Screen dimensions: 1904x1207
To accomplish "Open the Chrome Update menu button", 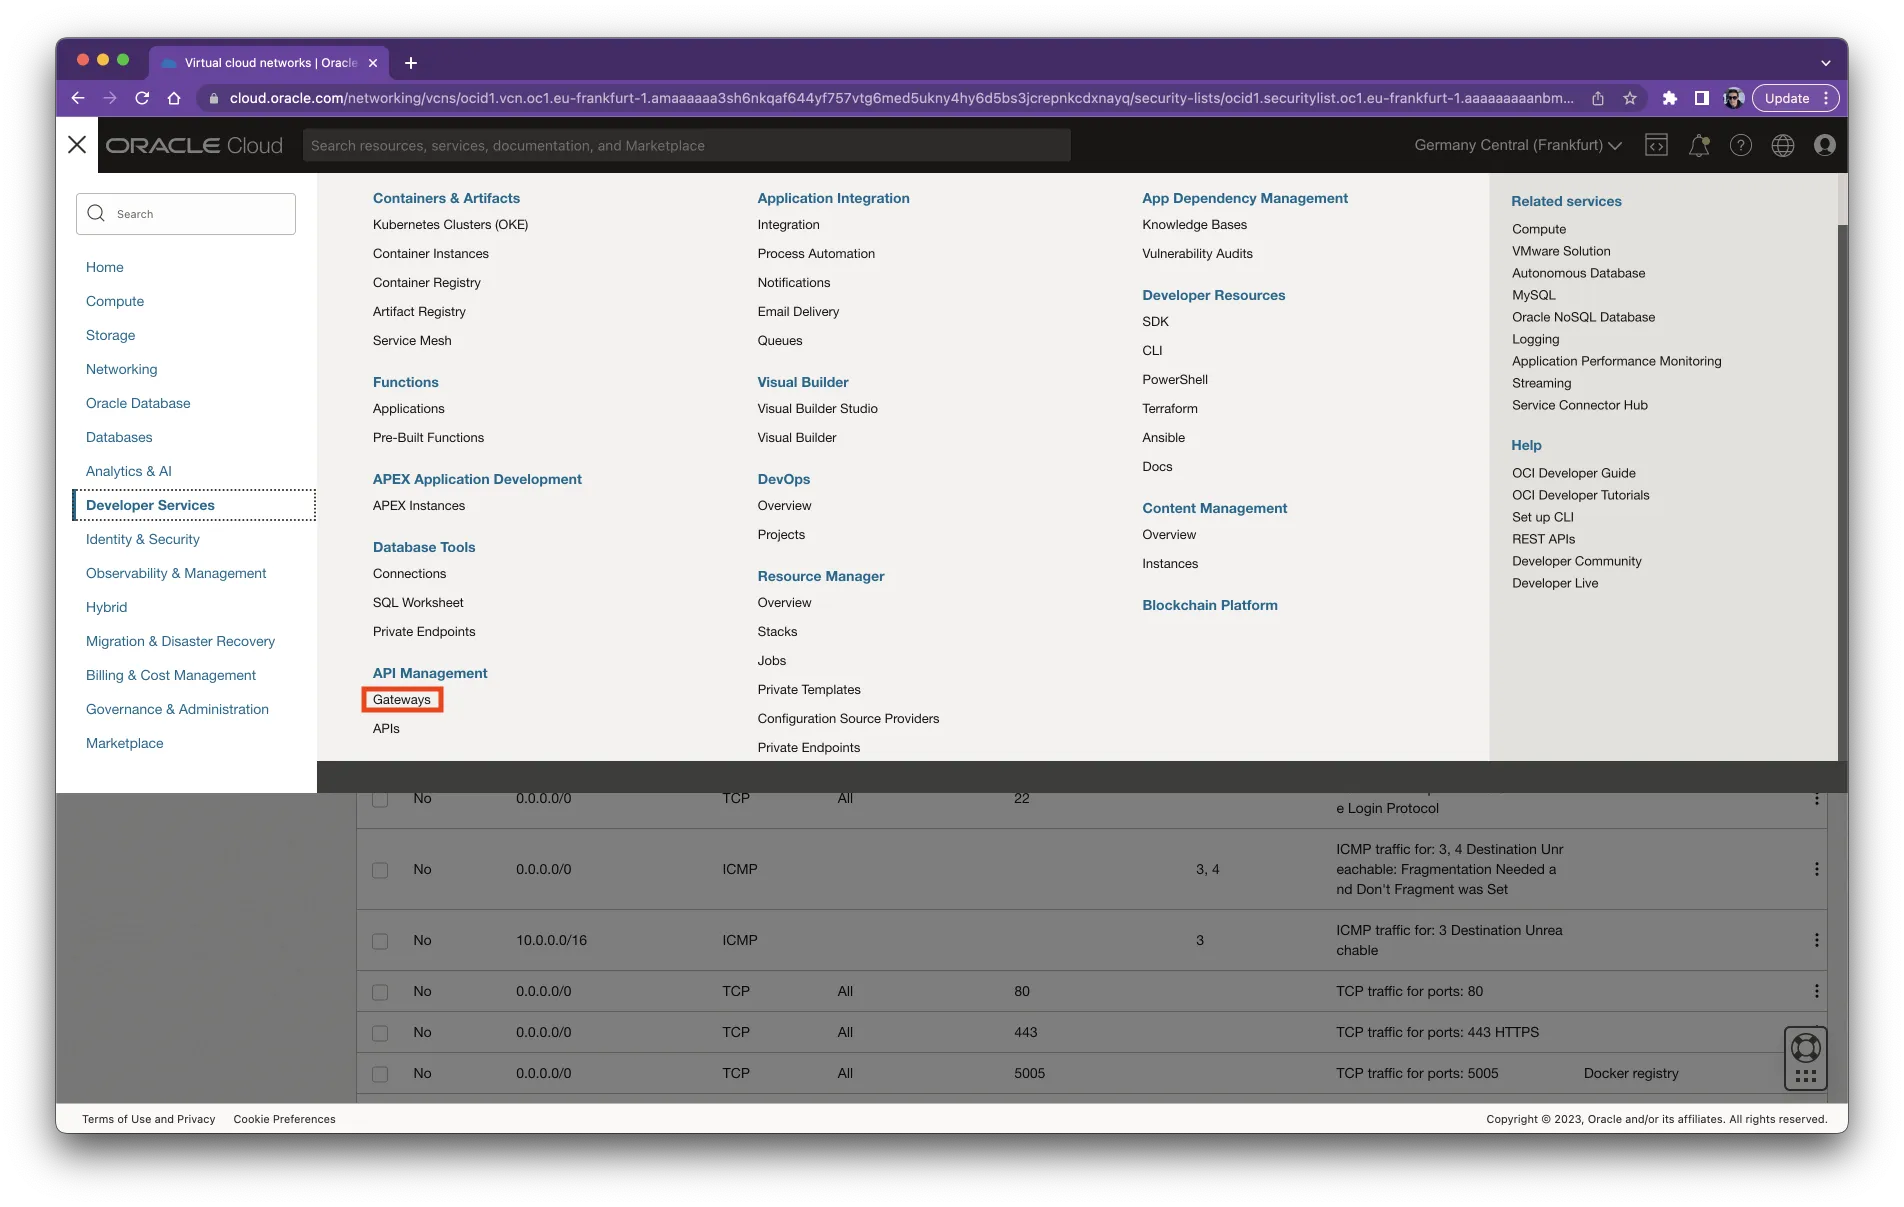I will (x=1796, y=98).
